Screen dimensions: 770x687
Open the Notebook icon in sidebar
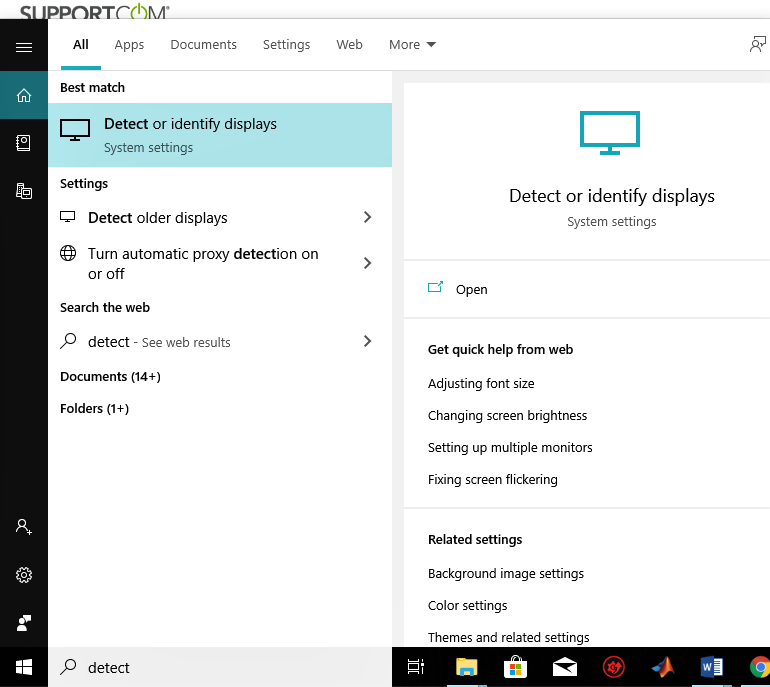pos(24,143)
